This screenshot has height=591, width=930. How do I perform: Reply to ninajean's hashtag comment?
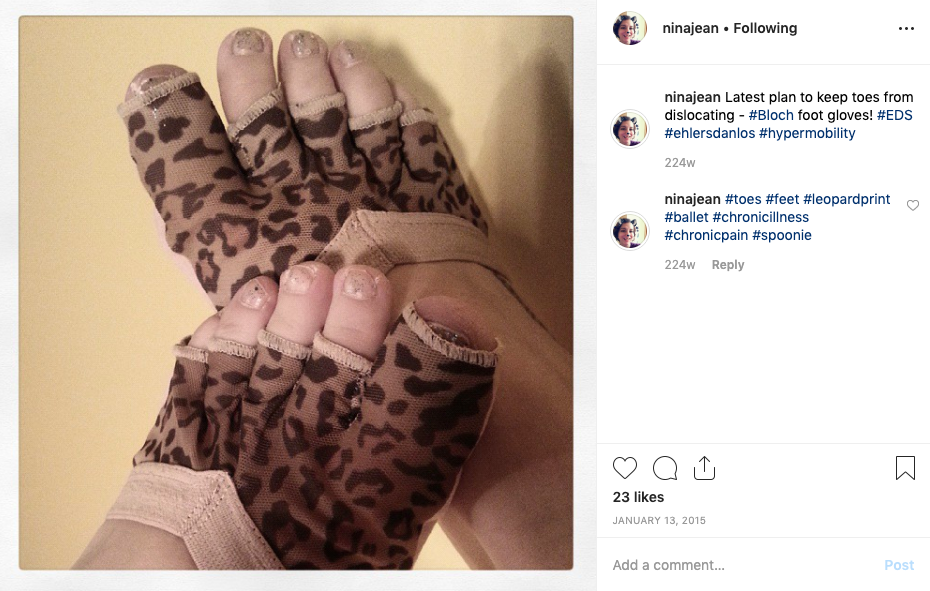(728, 265)
